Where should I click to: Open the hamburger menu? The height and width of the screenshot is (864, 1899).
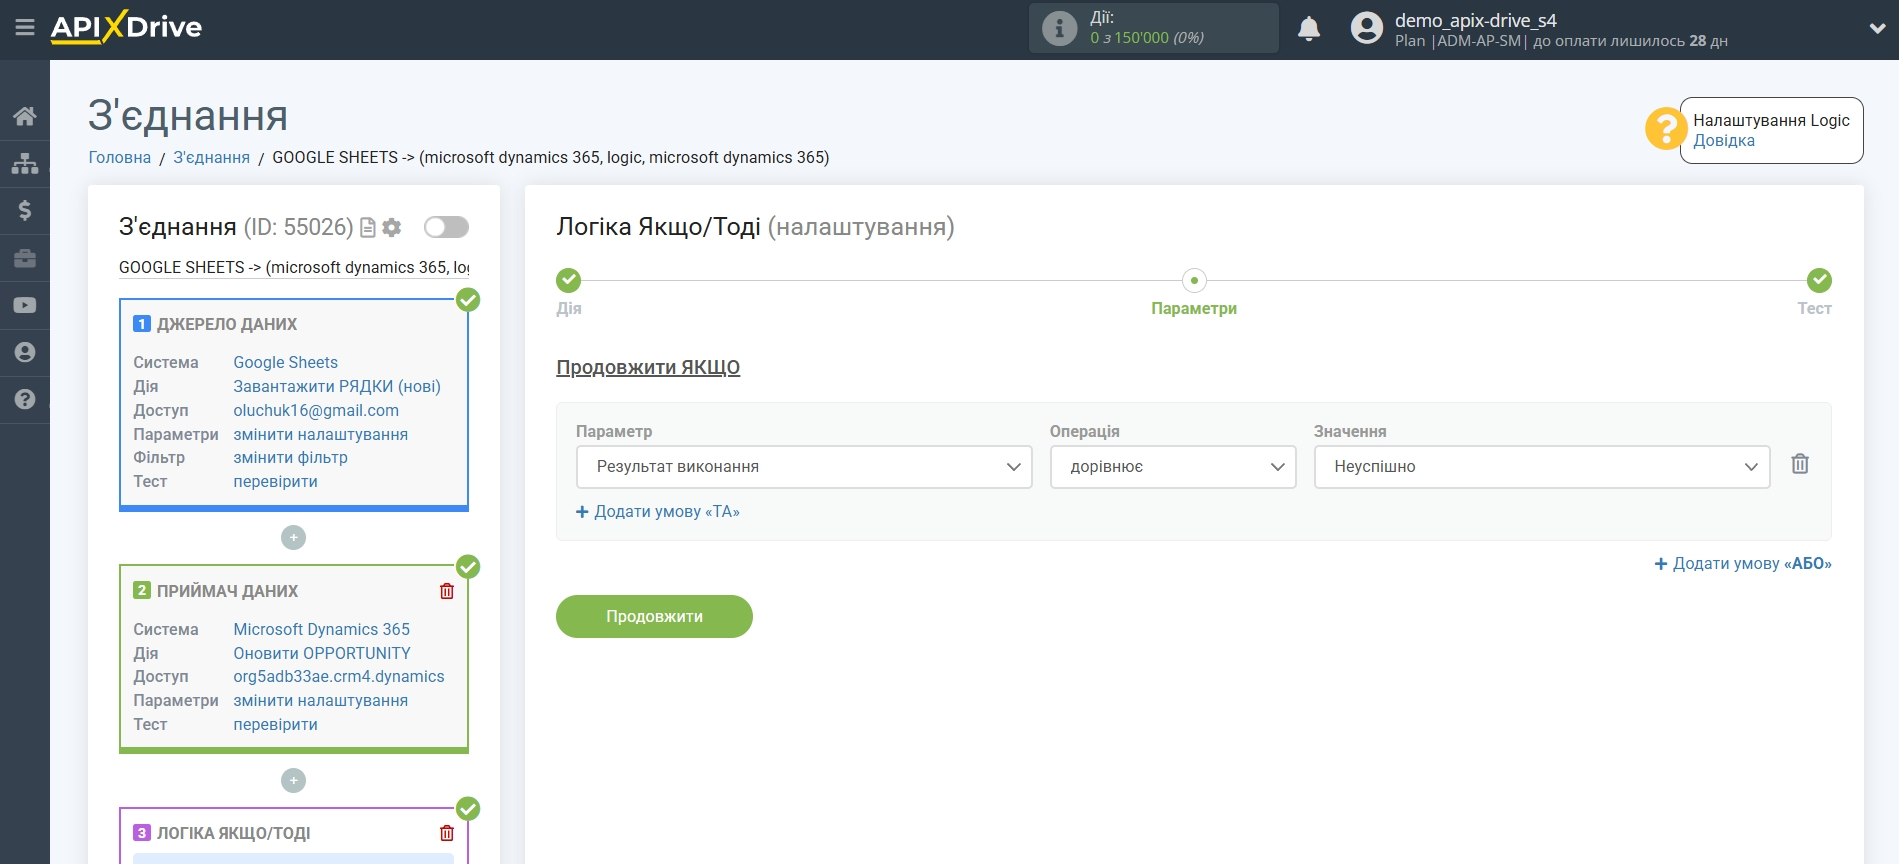pyautogui.click(x=25, y=28)
